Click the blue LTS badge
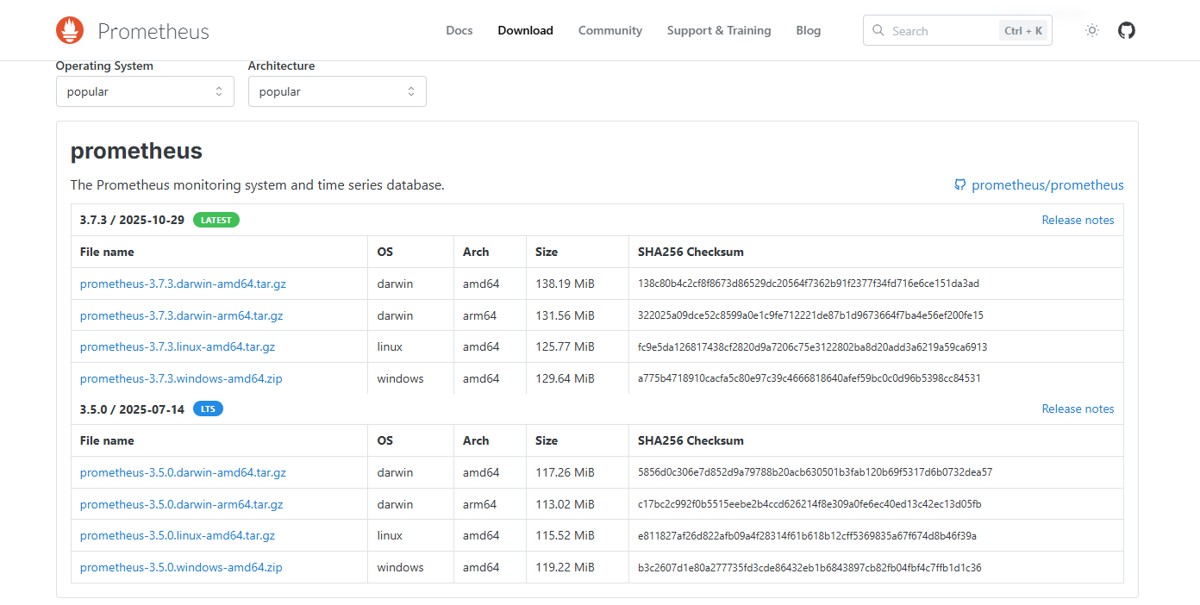Image resolution: width=1200 pixels, height=605 pixels. (x=208, y=409)
